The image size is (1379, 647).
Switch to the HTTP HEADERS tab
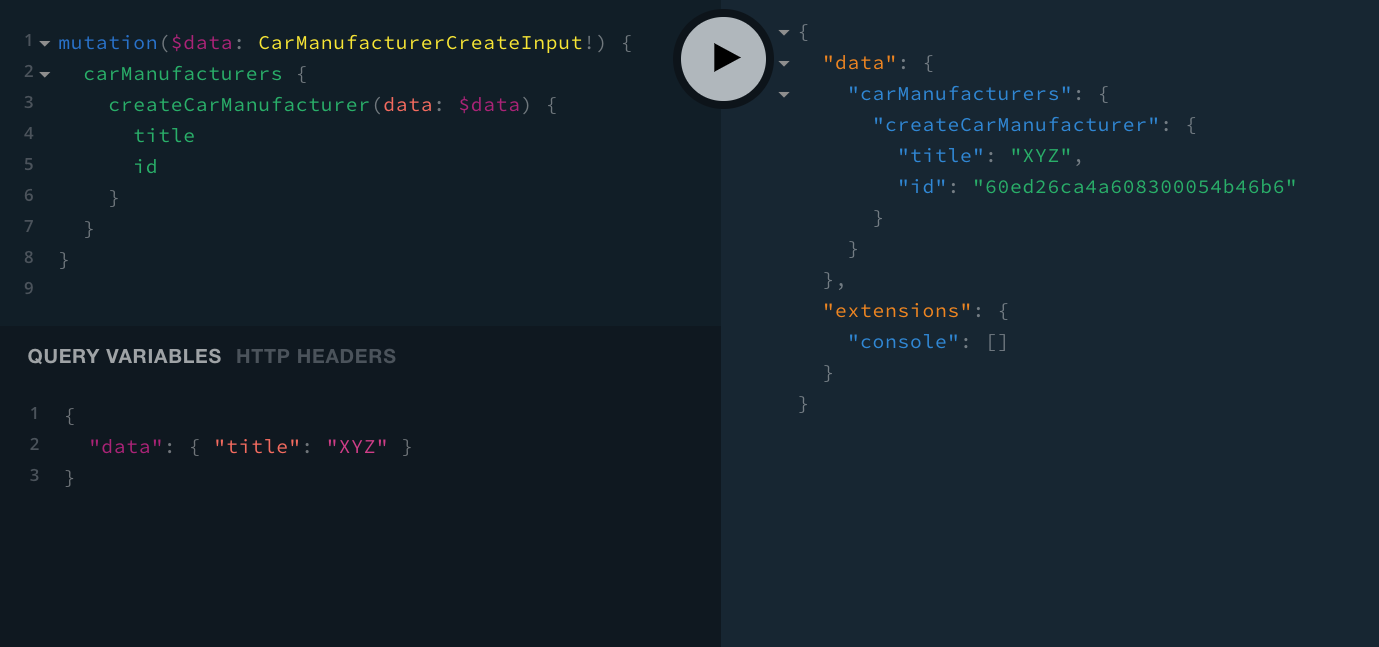click(315, 356)
